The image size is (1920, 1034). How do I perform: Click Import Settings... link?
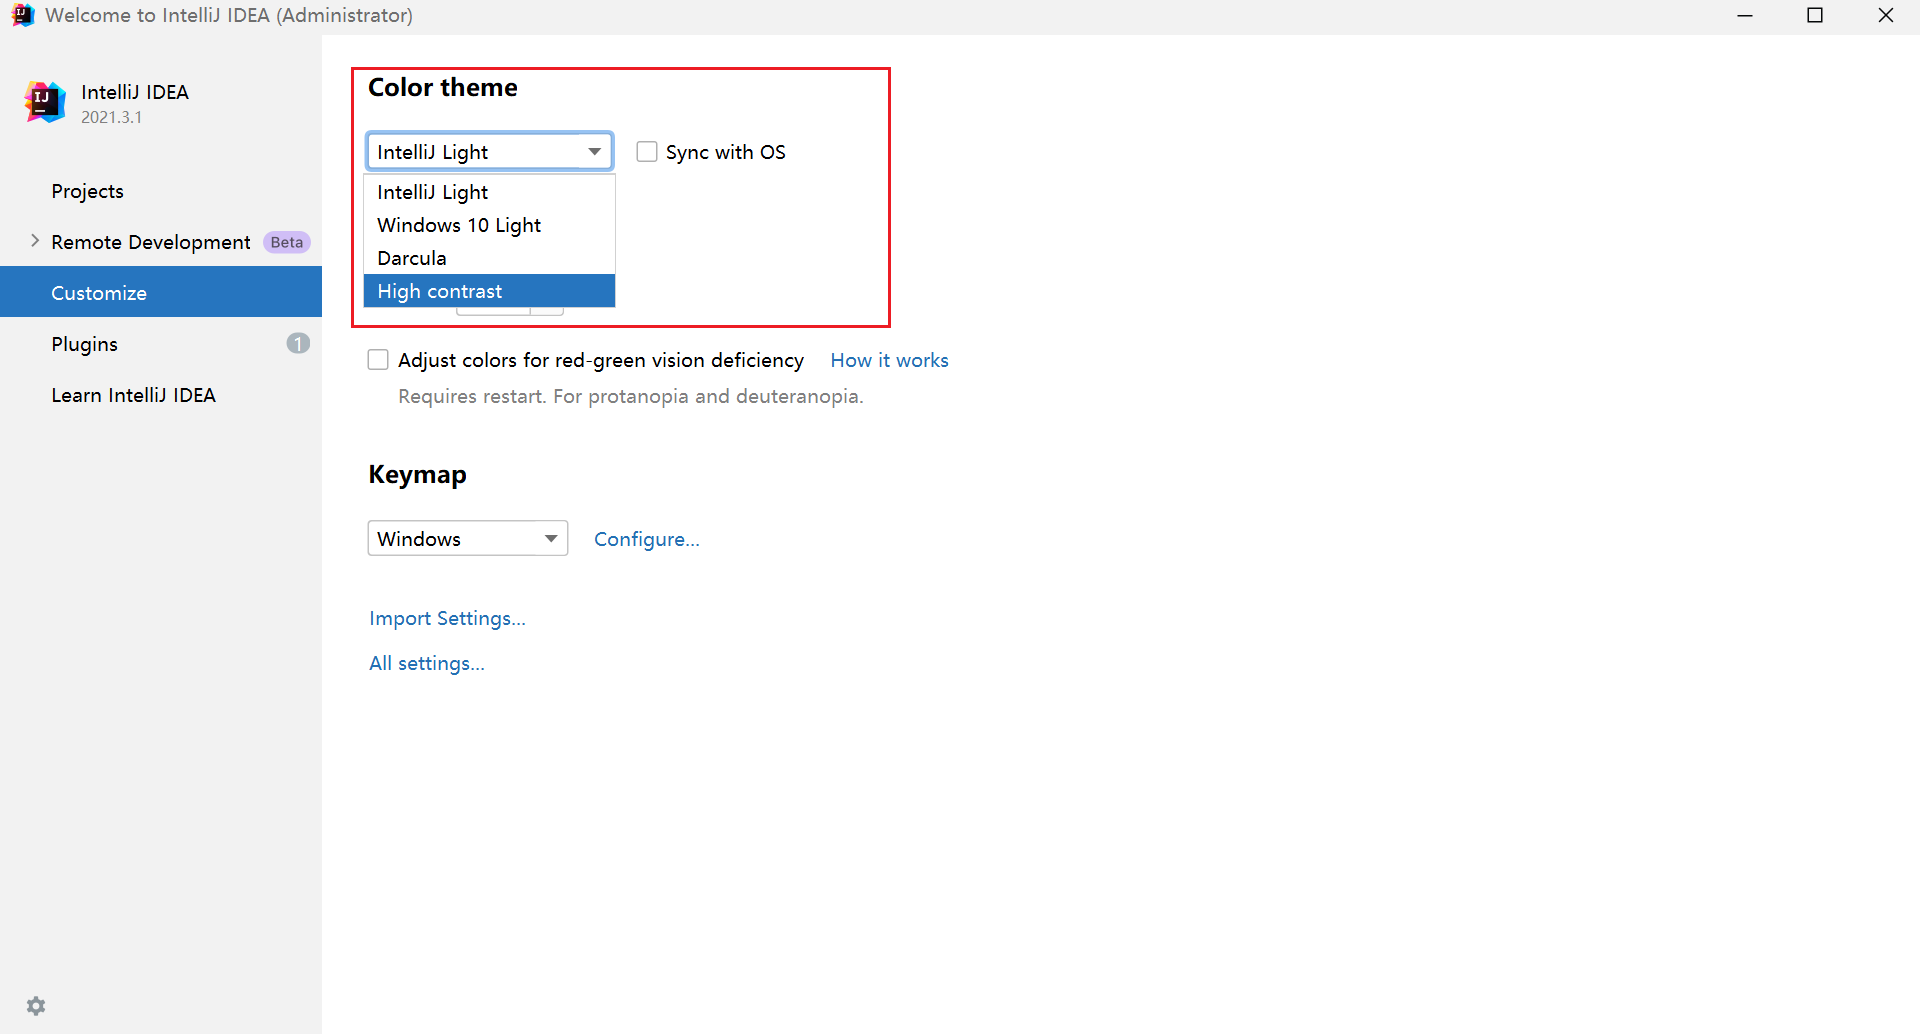(447, 618)
